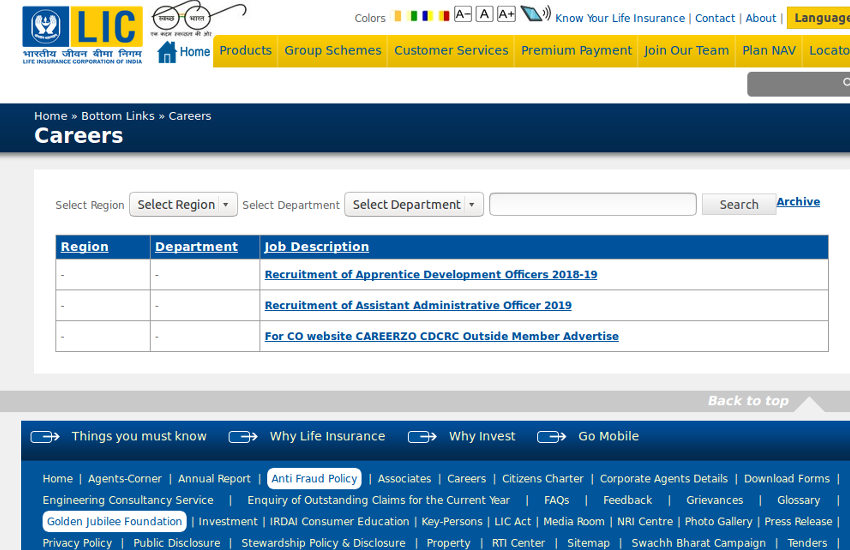Click the Swachh Bharat spectacles logo
Screen dimensions: 850x550
(x=198, y=18)
